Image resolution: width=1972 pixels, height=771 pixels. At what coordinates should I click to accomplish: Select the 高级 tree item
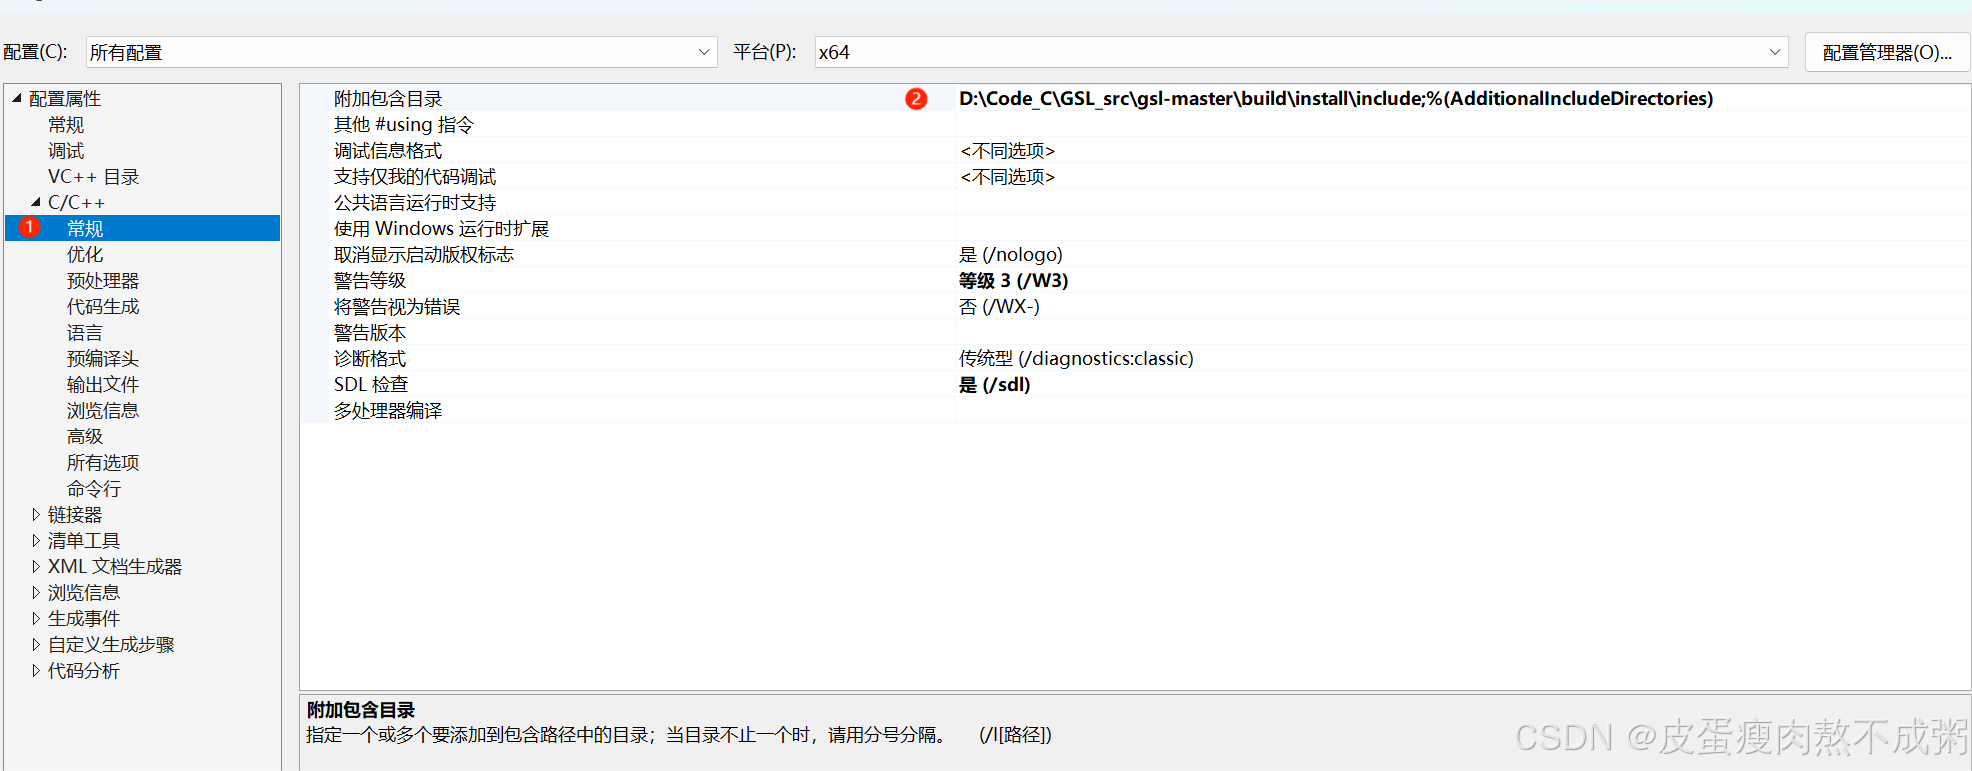[85, 437]
